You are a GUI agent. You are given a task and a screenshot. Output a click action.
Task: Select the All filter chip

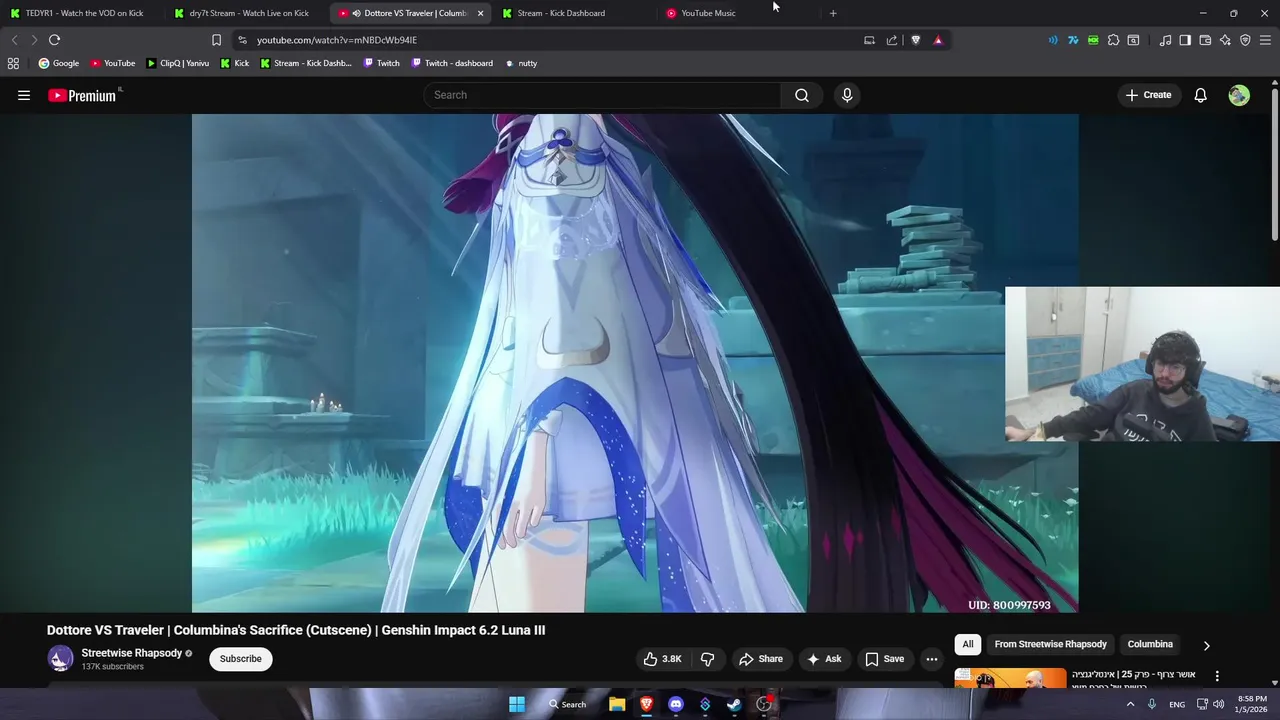968,645
